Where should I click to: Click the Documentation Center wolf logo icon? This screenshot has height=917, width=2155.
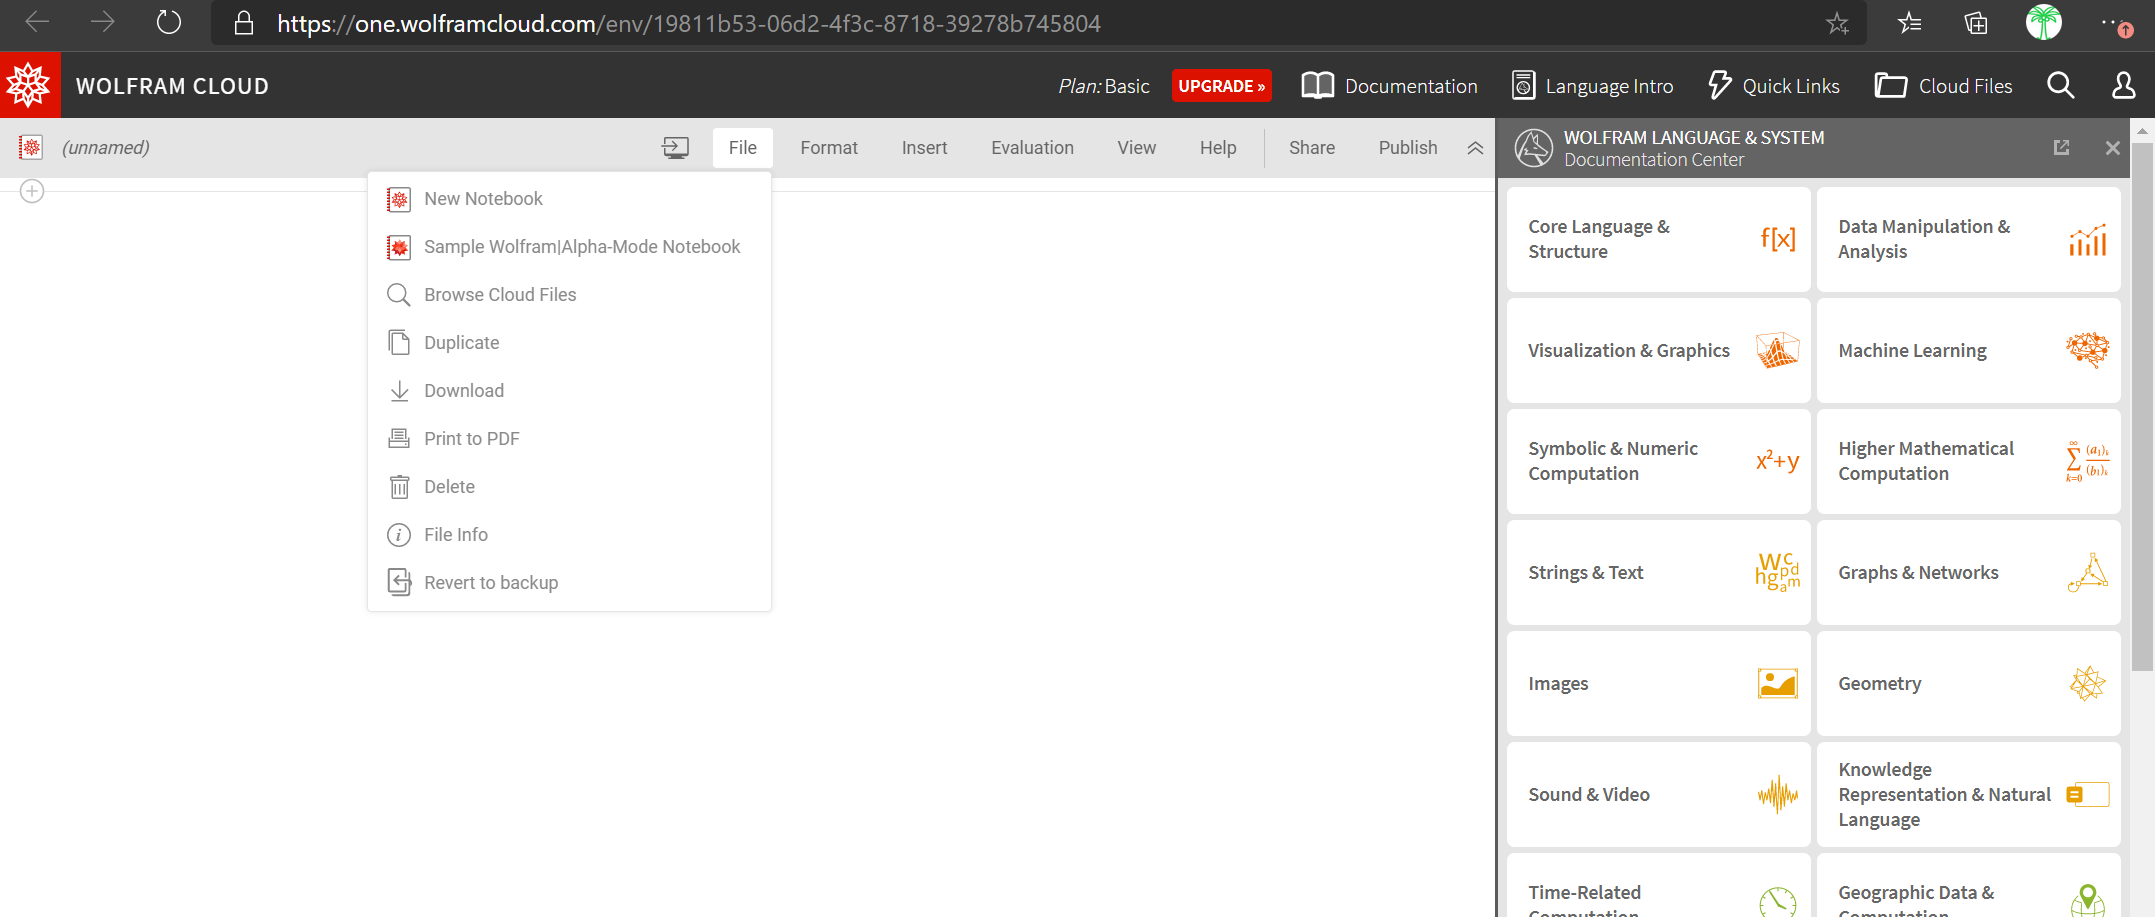click(1533, 148)
